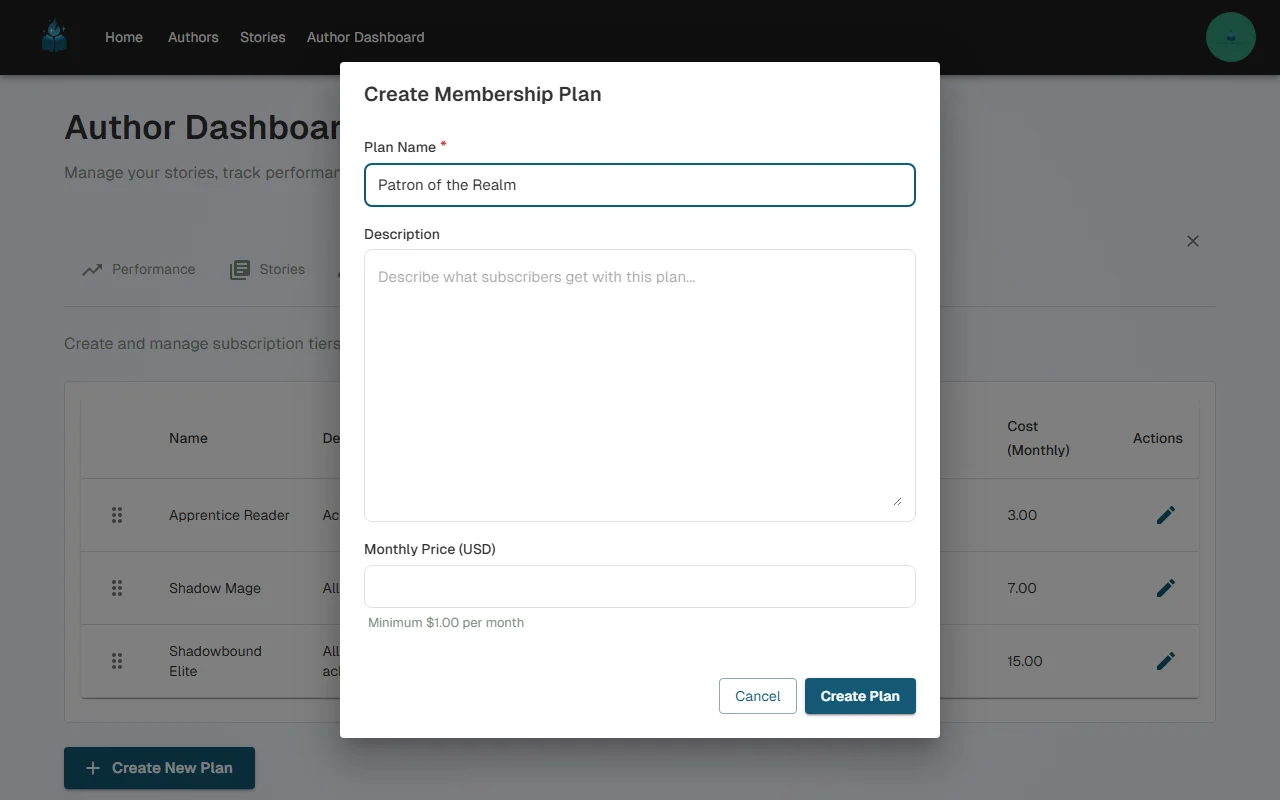Click the Create Plan button
Screen dimensions: 1280x800
coord(860,696)
